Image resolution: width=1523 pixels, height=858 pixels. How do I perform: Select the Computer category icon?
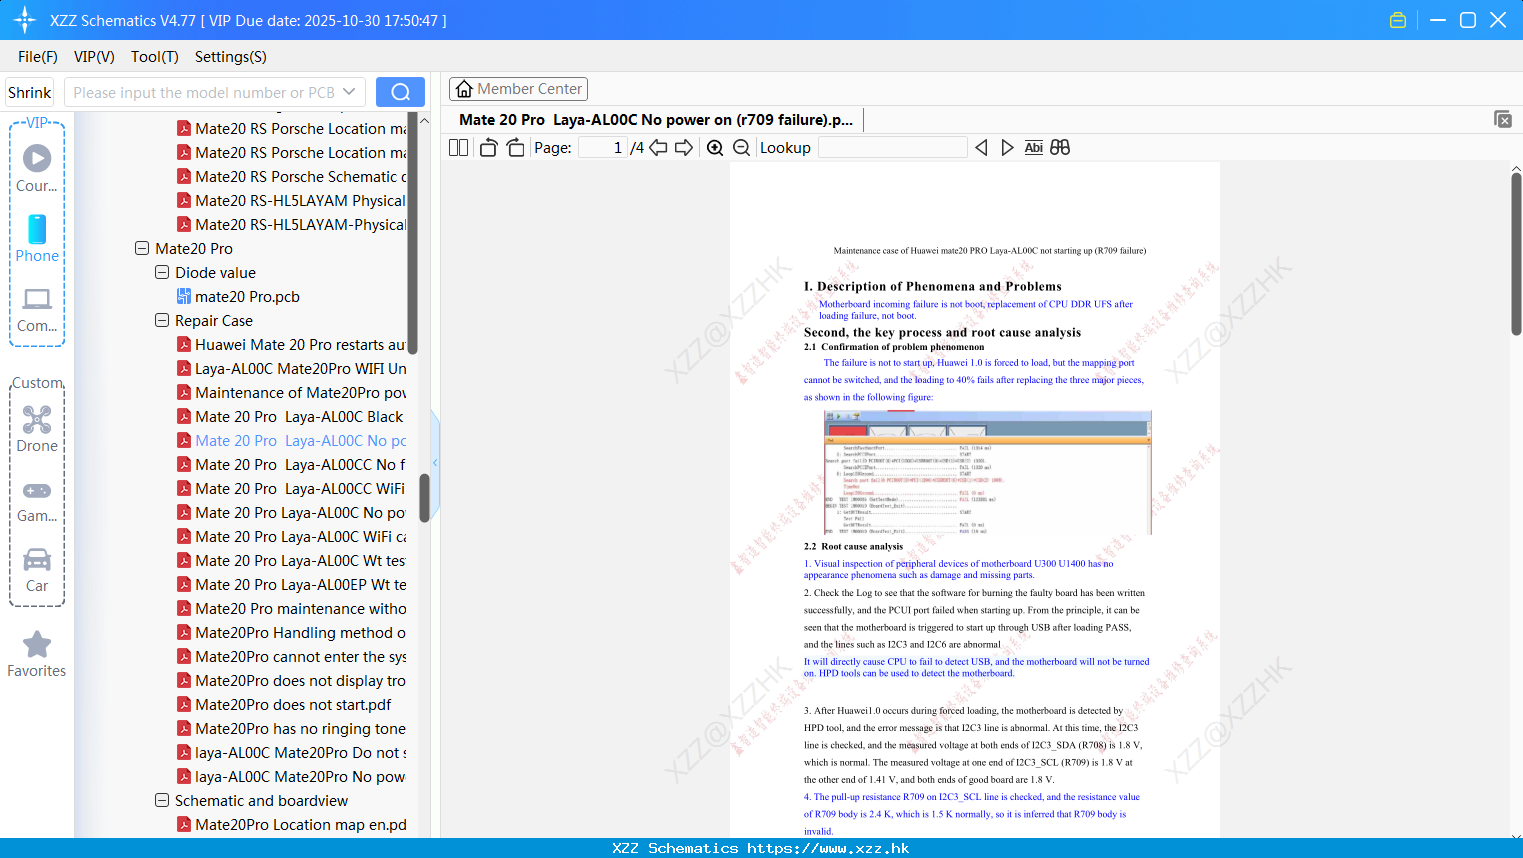click(x=37, y=309)
